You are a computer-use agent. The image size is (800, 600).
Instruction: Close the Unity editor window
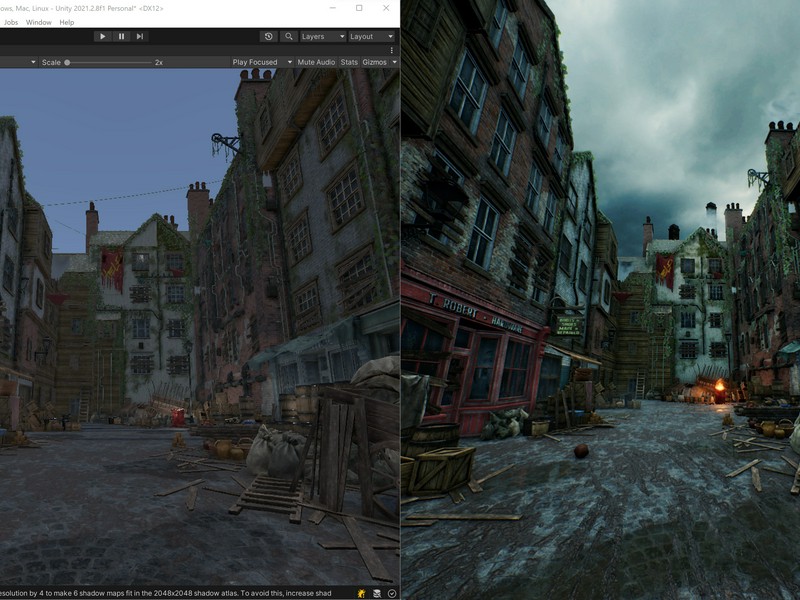click(386, 8)
